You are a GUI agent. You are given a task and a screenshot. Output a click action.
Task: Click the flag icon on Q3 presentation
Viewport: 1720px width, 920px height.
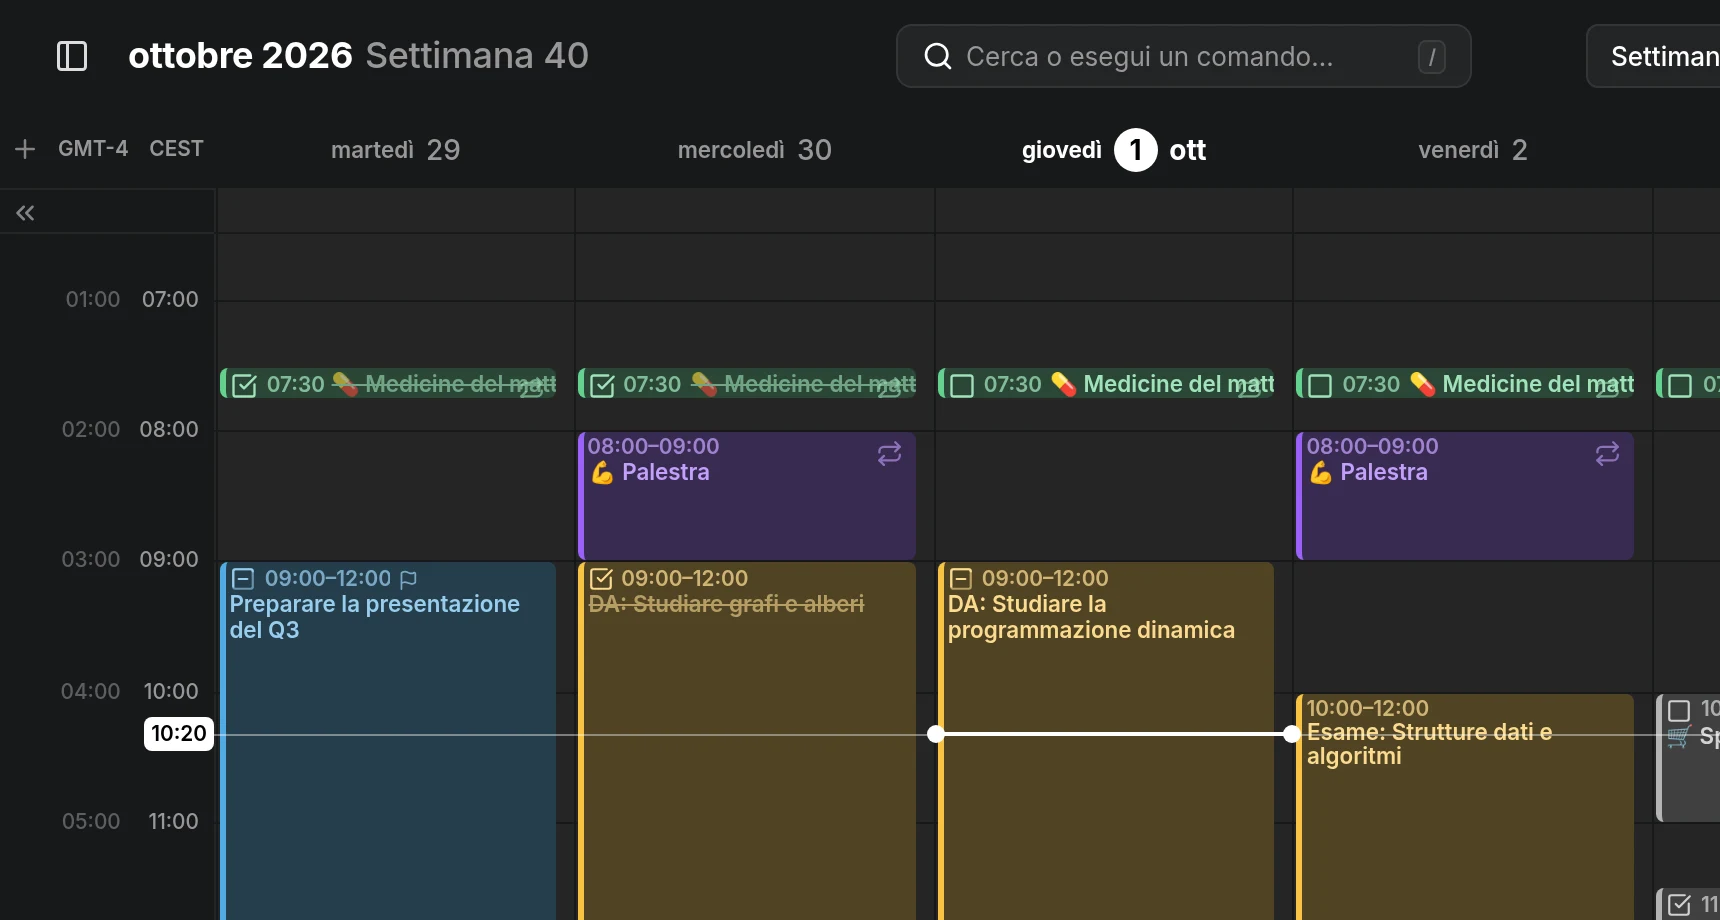(x=408, y=579)
